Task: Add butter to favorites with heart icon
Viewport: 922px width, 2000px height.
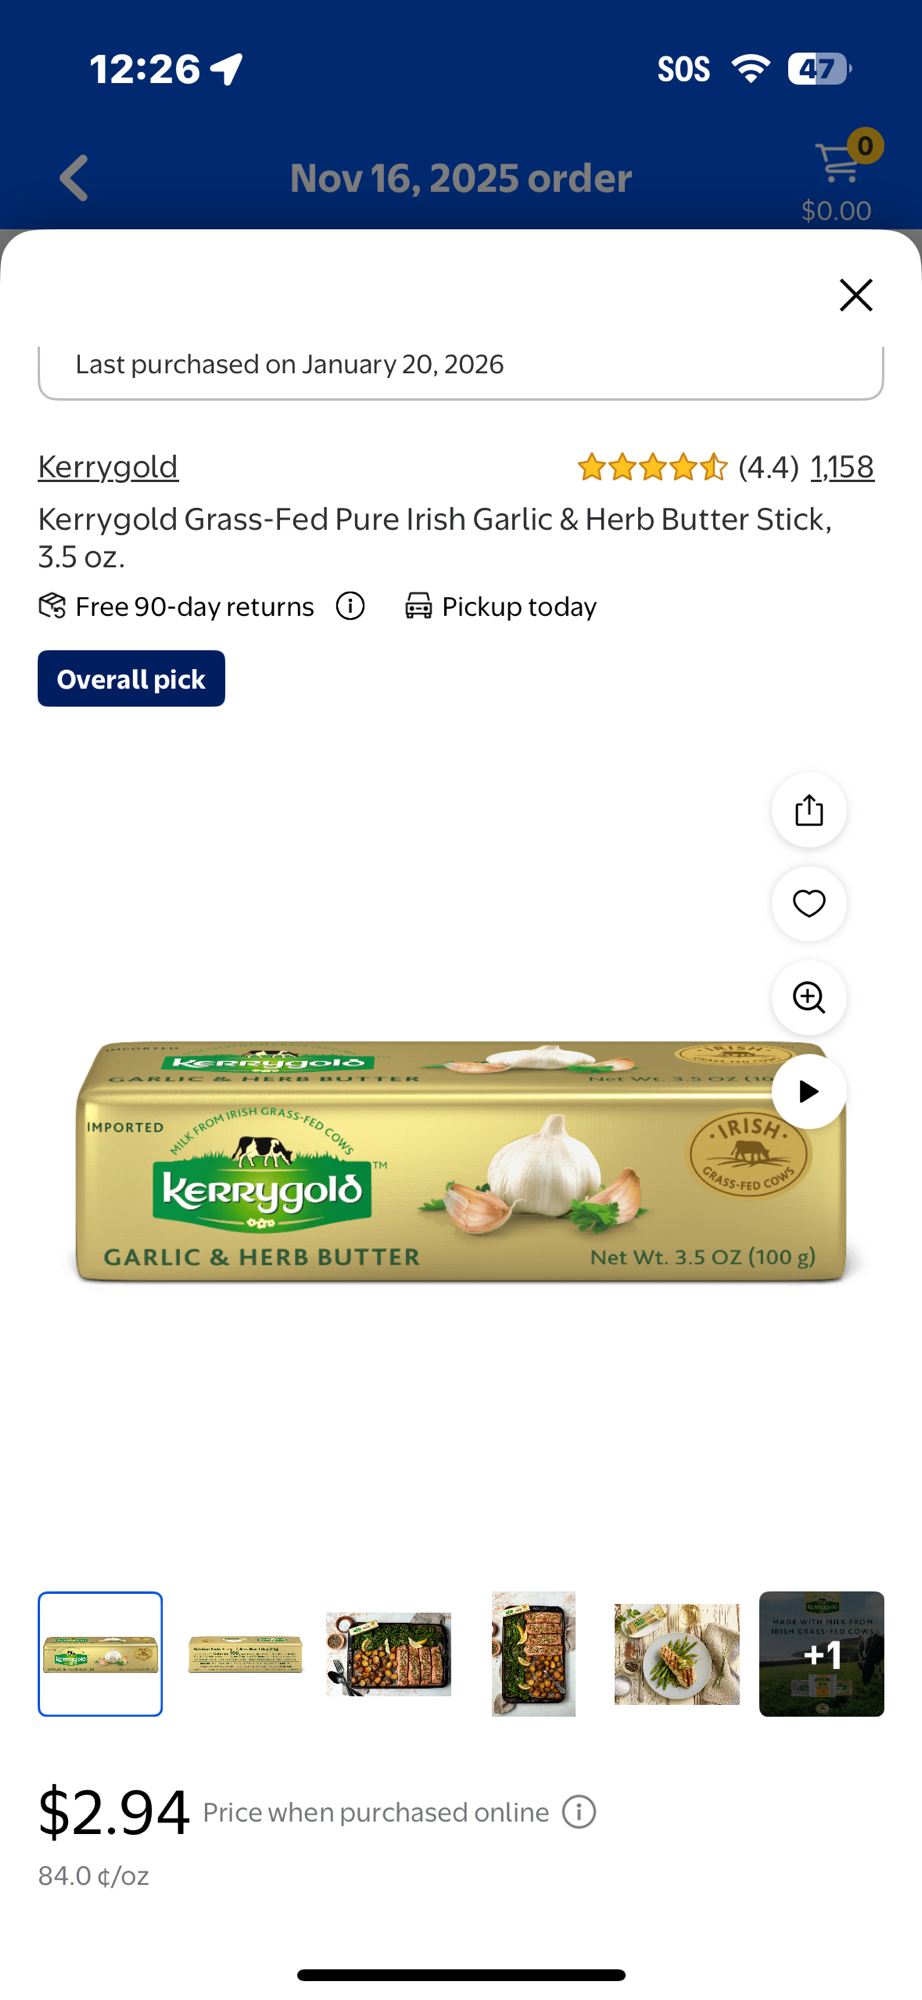Action: (x=809, y=904)
